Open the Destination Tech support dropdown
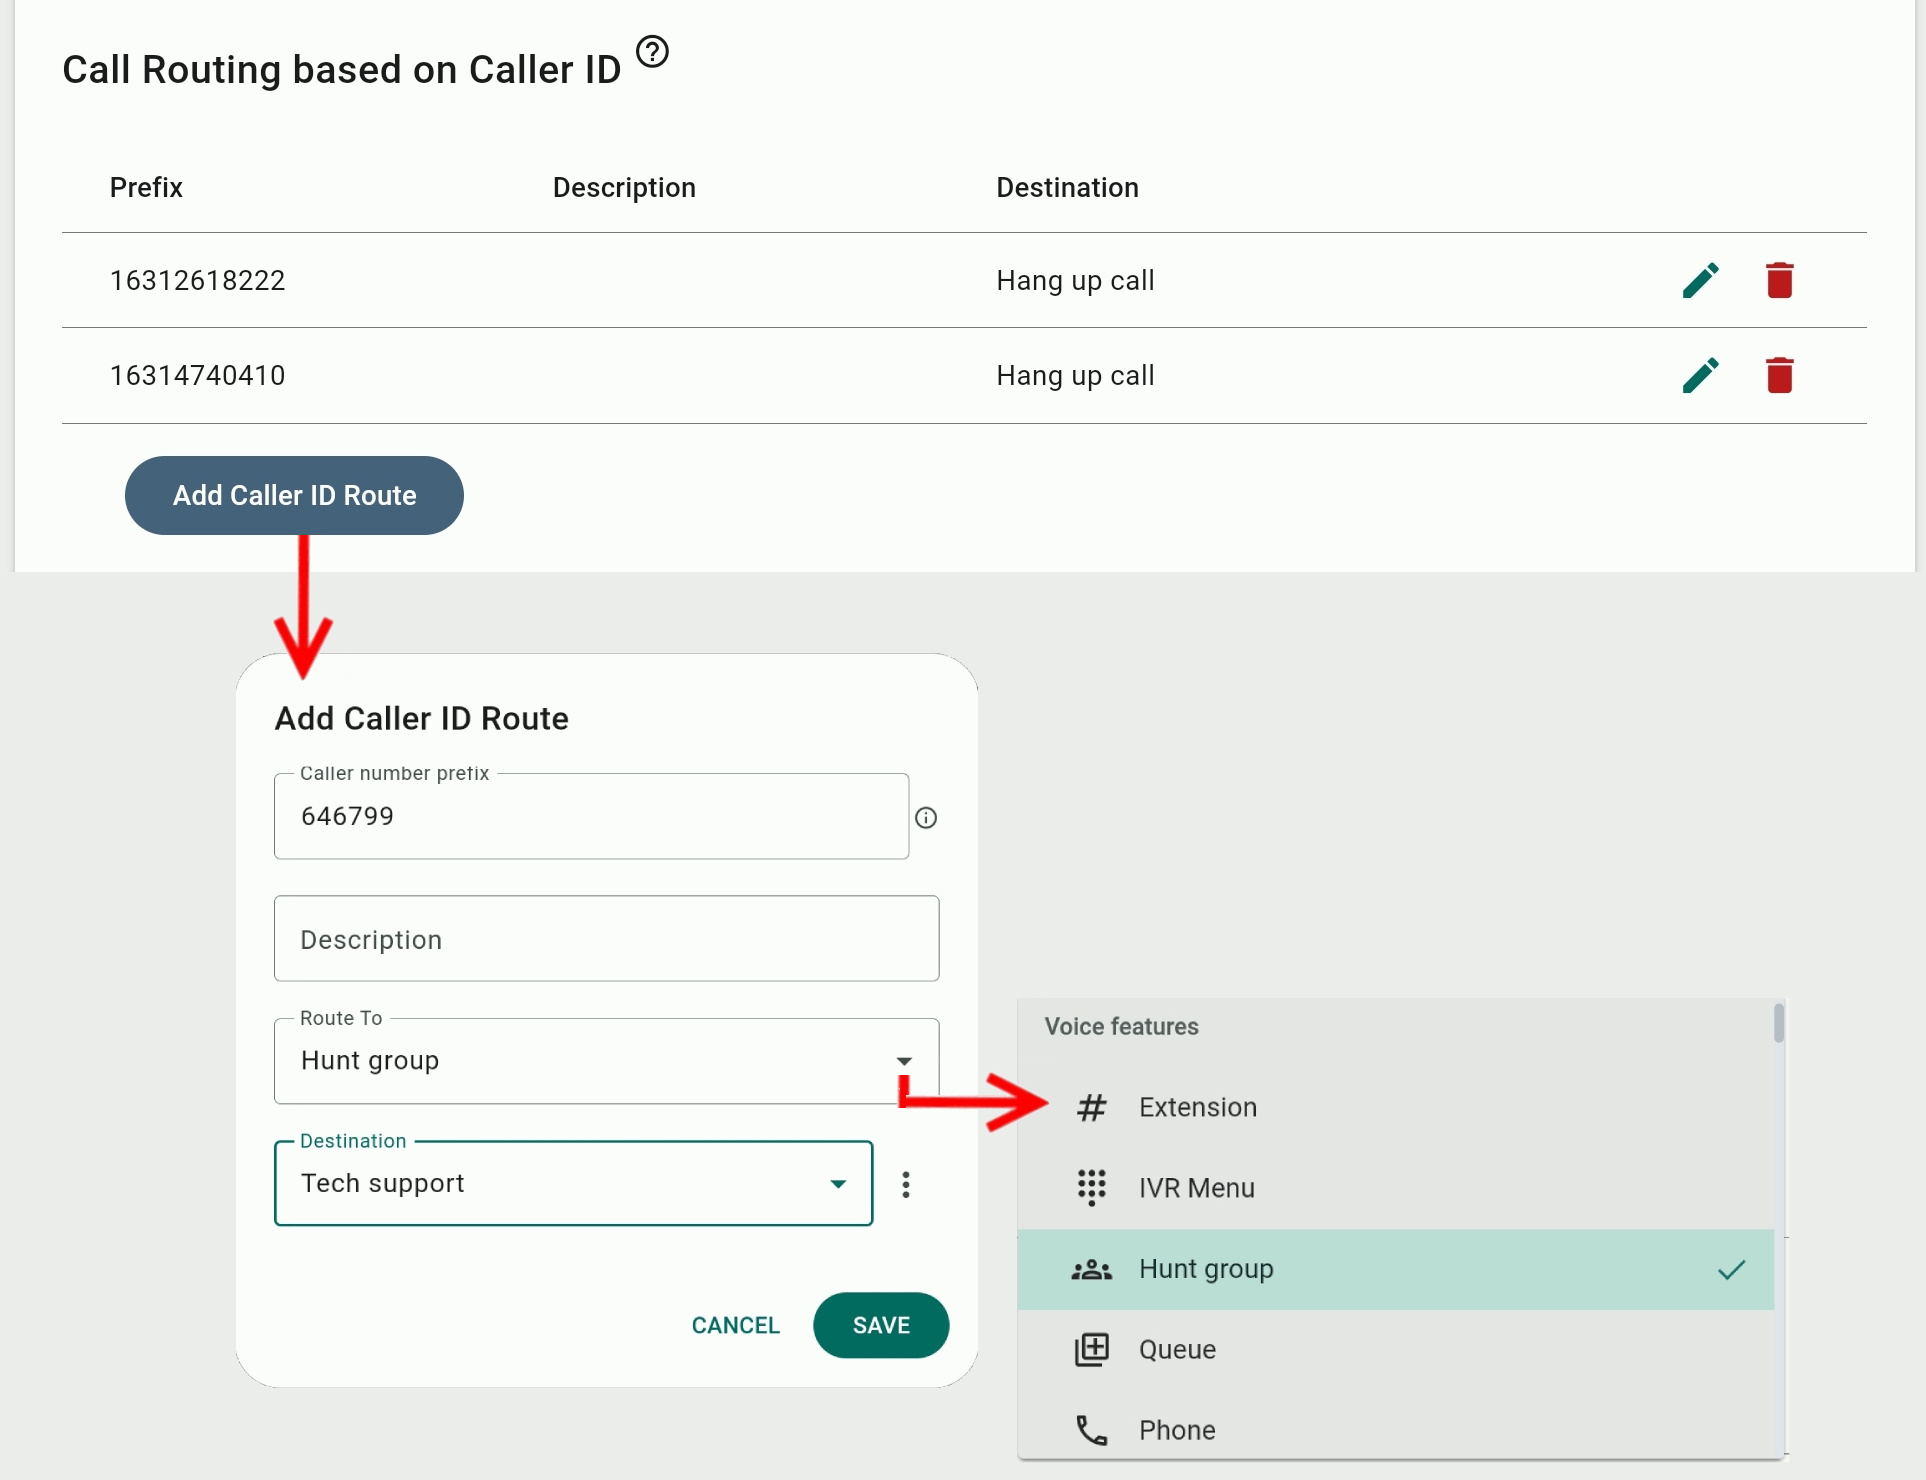1926x1480 pixels. [x=838, y=1184]
